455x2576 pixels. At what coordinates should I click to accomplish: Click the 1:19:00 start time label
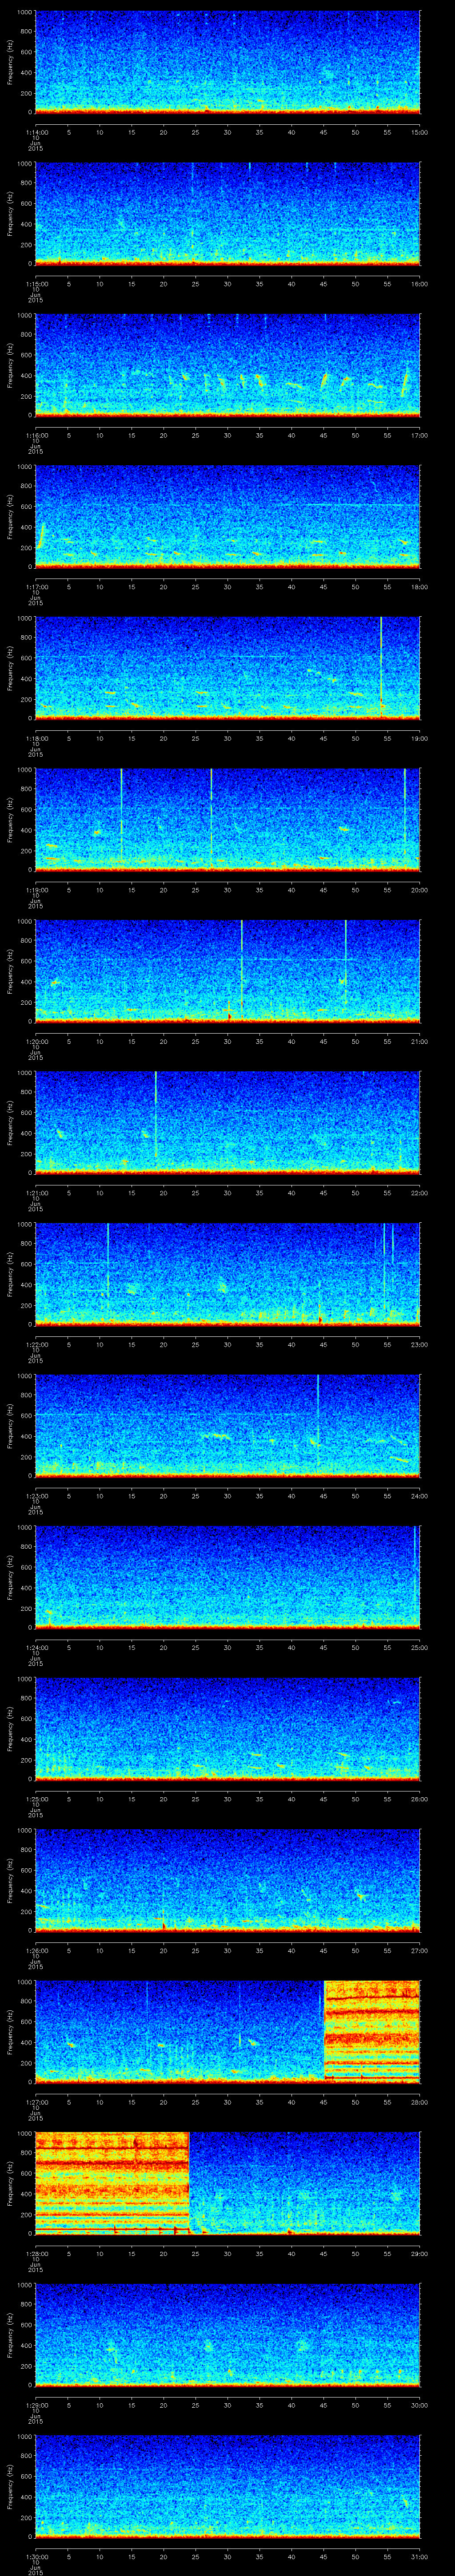pos(36,890)
